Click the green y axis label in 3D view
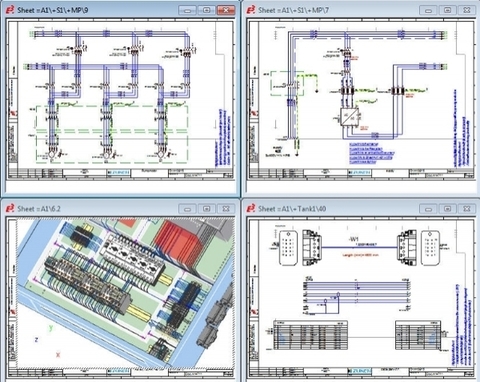480x382 pixels. click(x=51, y=328)
